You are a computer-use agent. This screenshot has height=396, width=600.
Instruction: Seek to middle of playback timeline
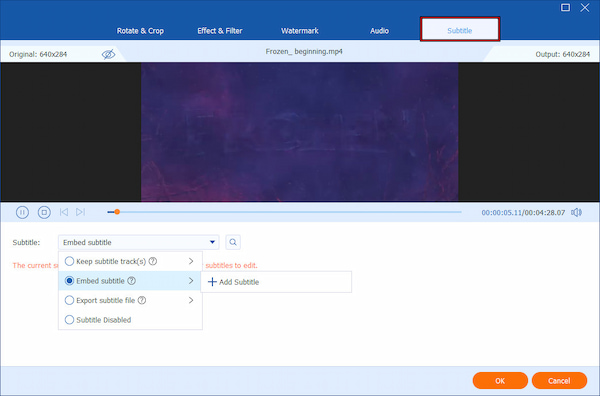click(284, 212)
